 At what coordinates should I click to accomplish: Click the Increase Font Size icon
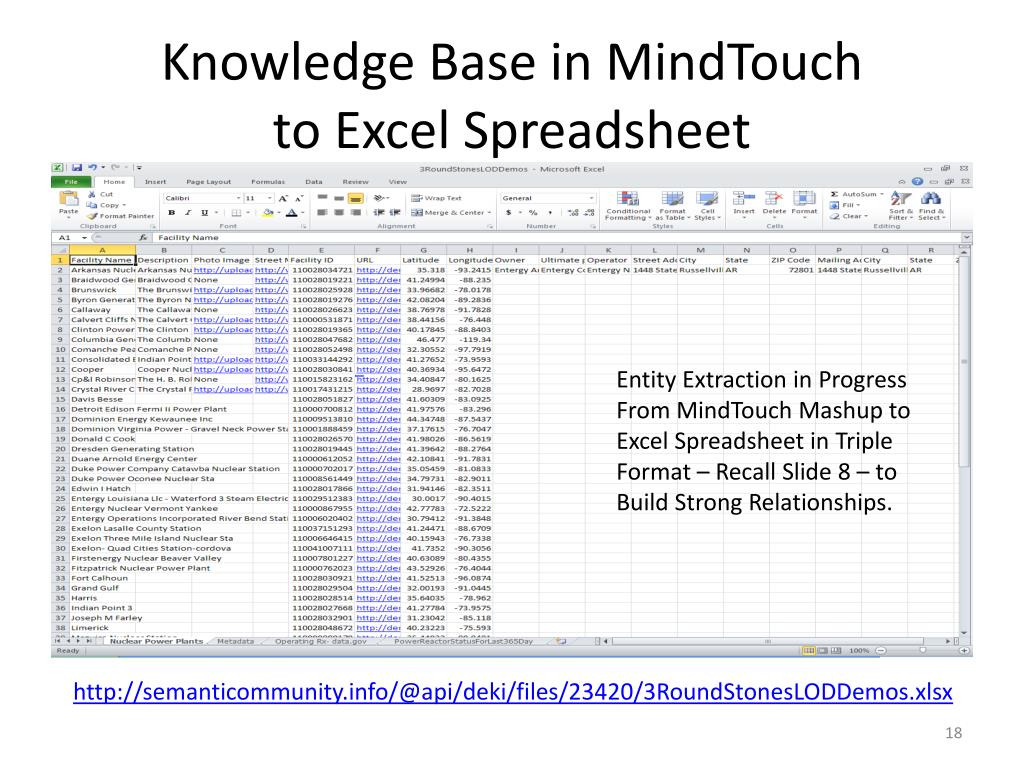pos(283,198)
